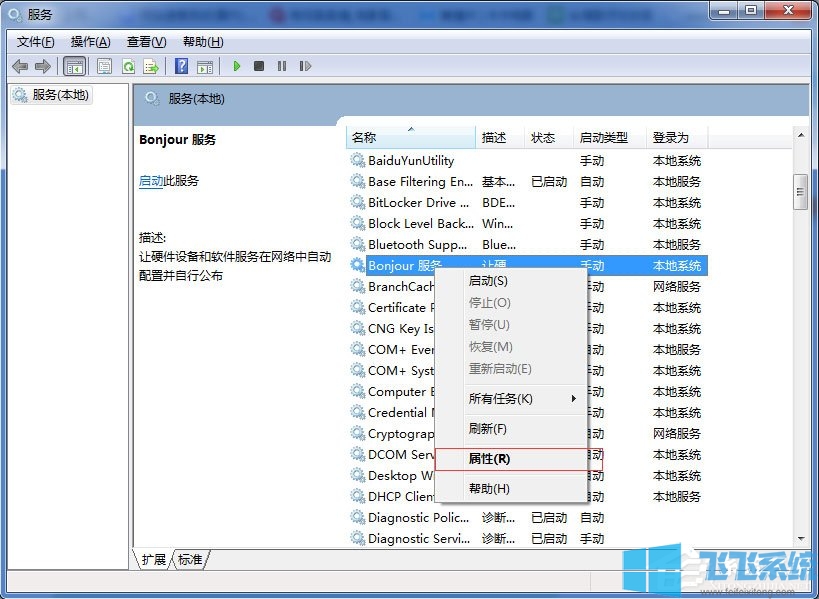Select the green start service icon
The width and height of the screenshot is (819, 599).
(x=236, y=66)
